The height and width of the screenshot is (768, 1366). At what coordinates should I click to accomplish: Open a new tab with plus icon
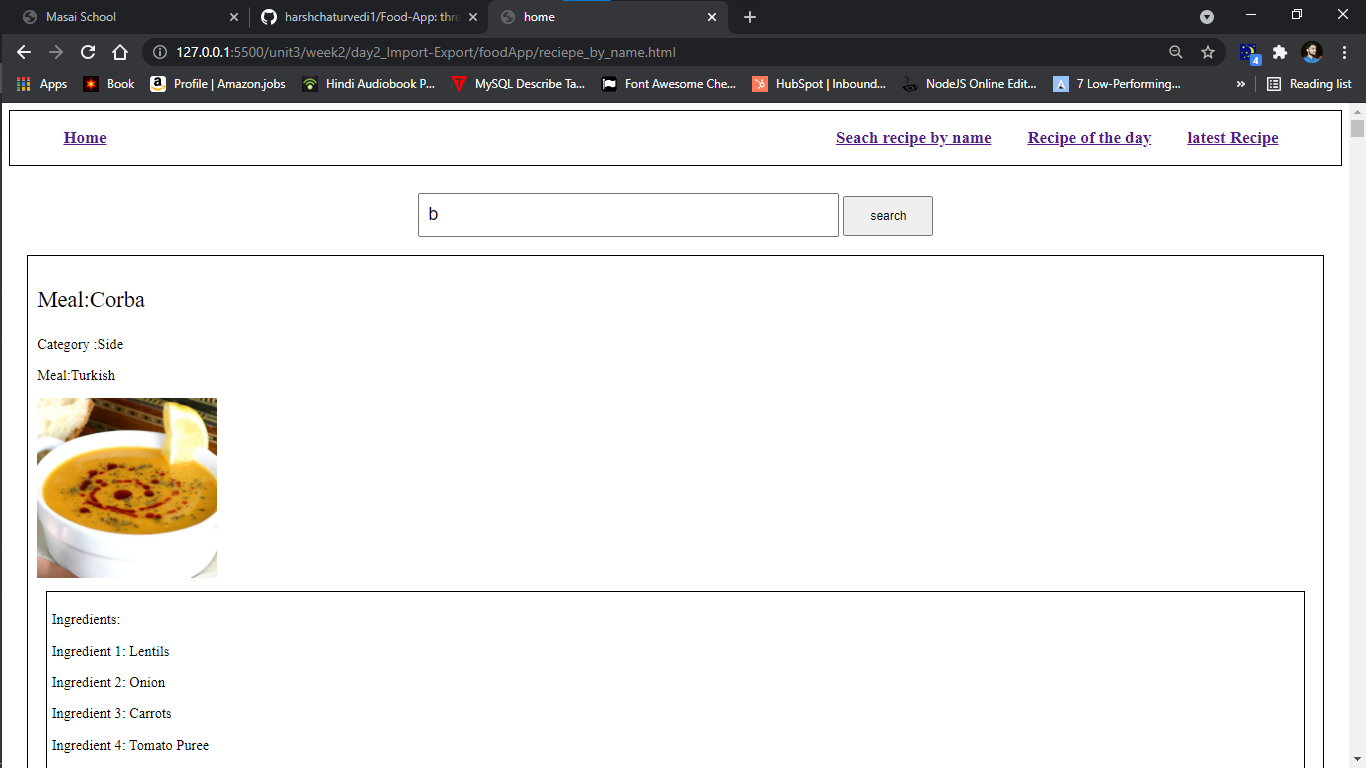(x=750, y=17)
